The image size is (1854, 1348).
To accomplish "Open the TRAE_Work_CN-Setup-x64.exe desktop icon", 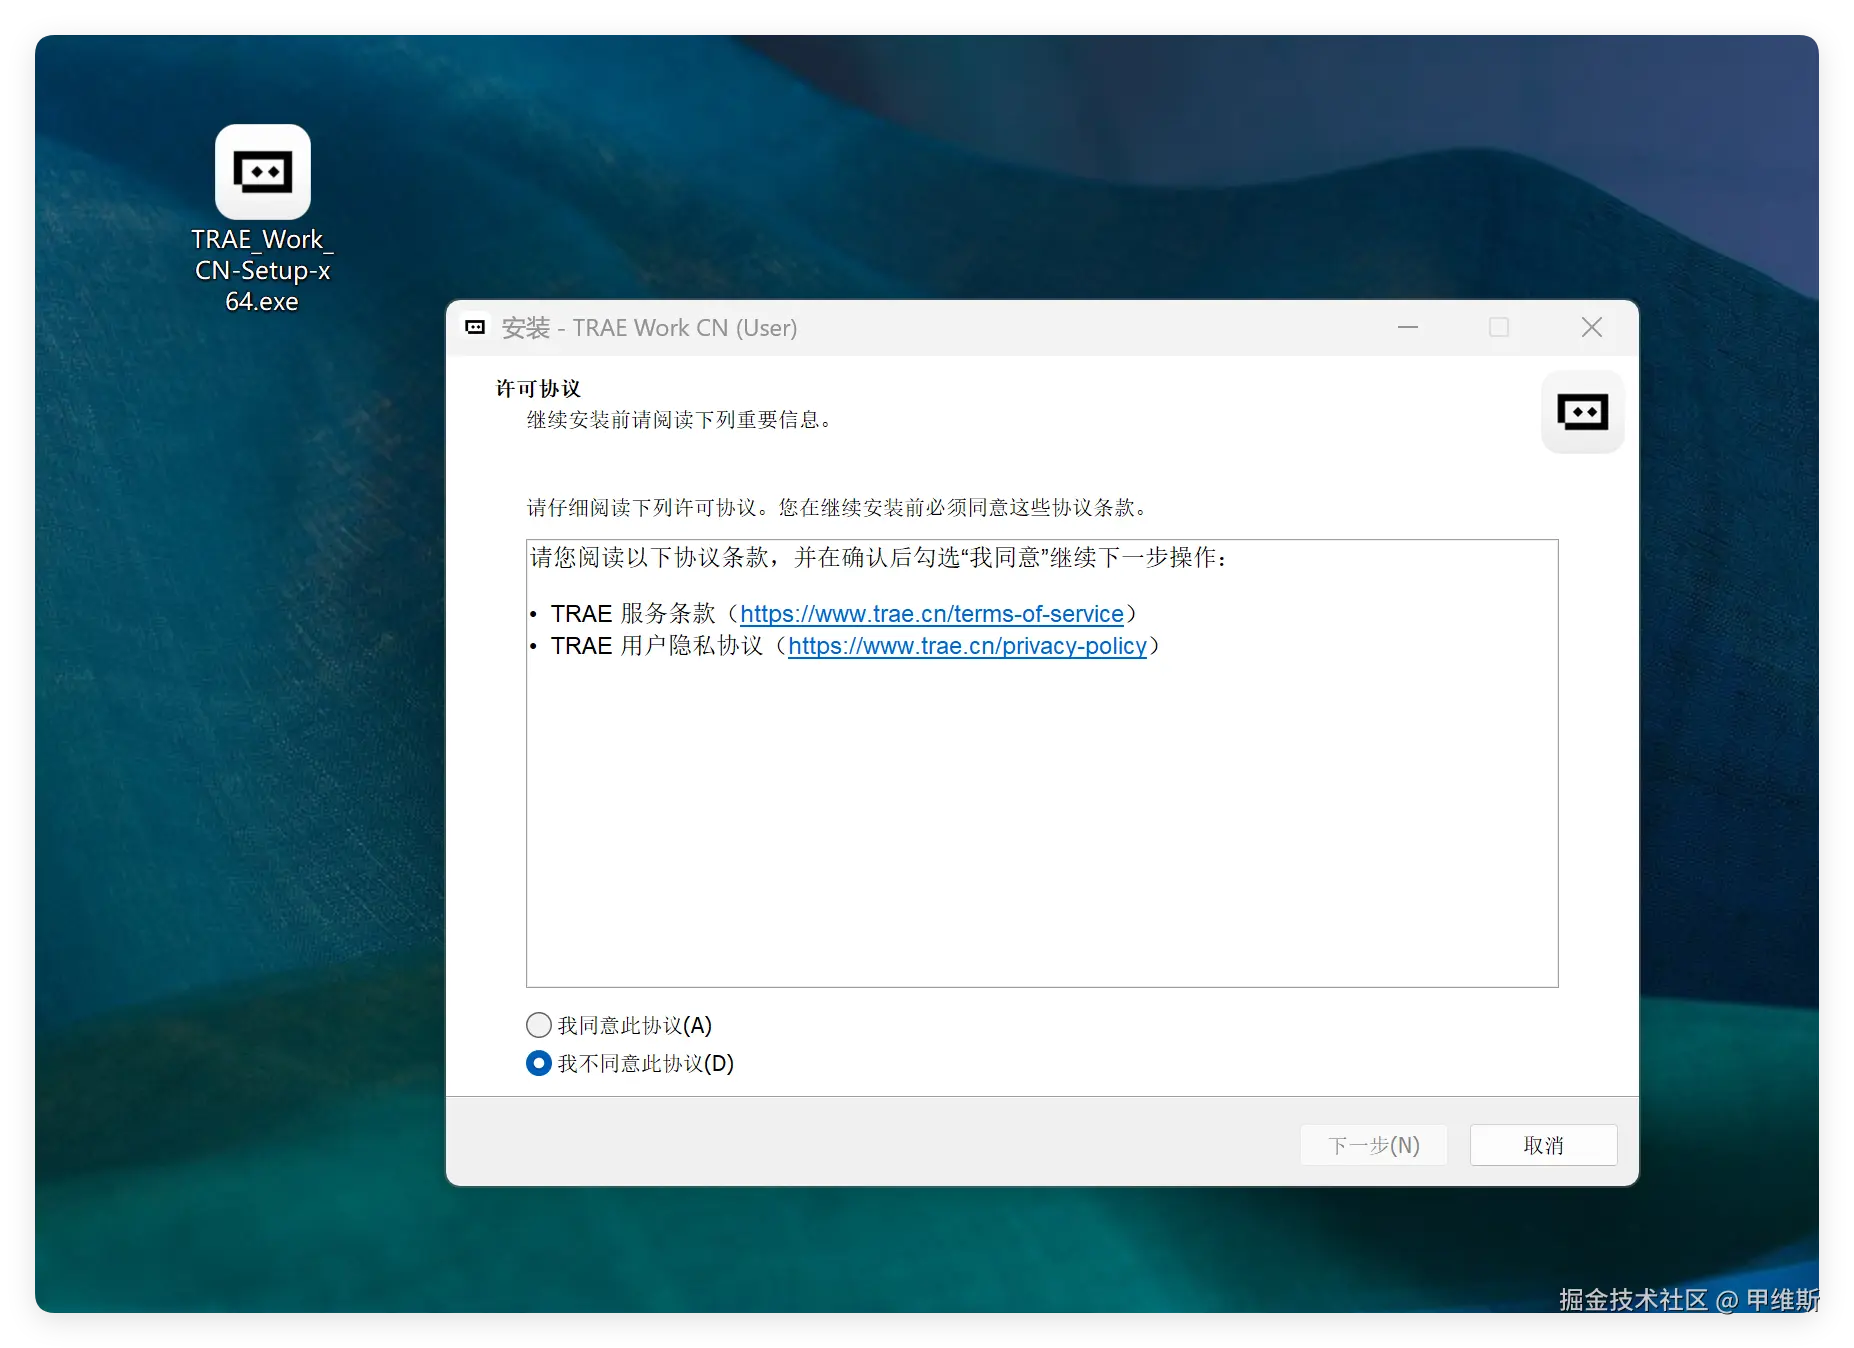I will 262,218.
